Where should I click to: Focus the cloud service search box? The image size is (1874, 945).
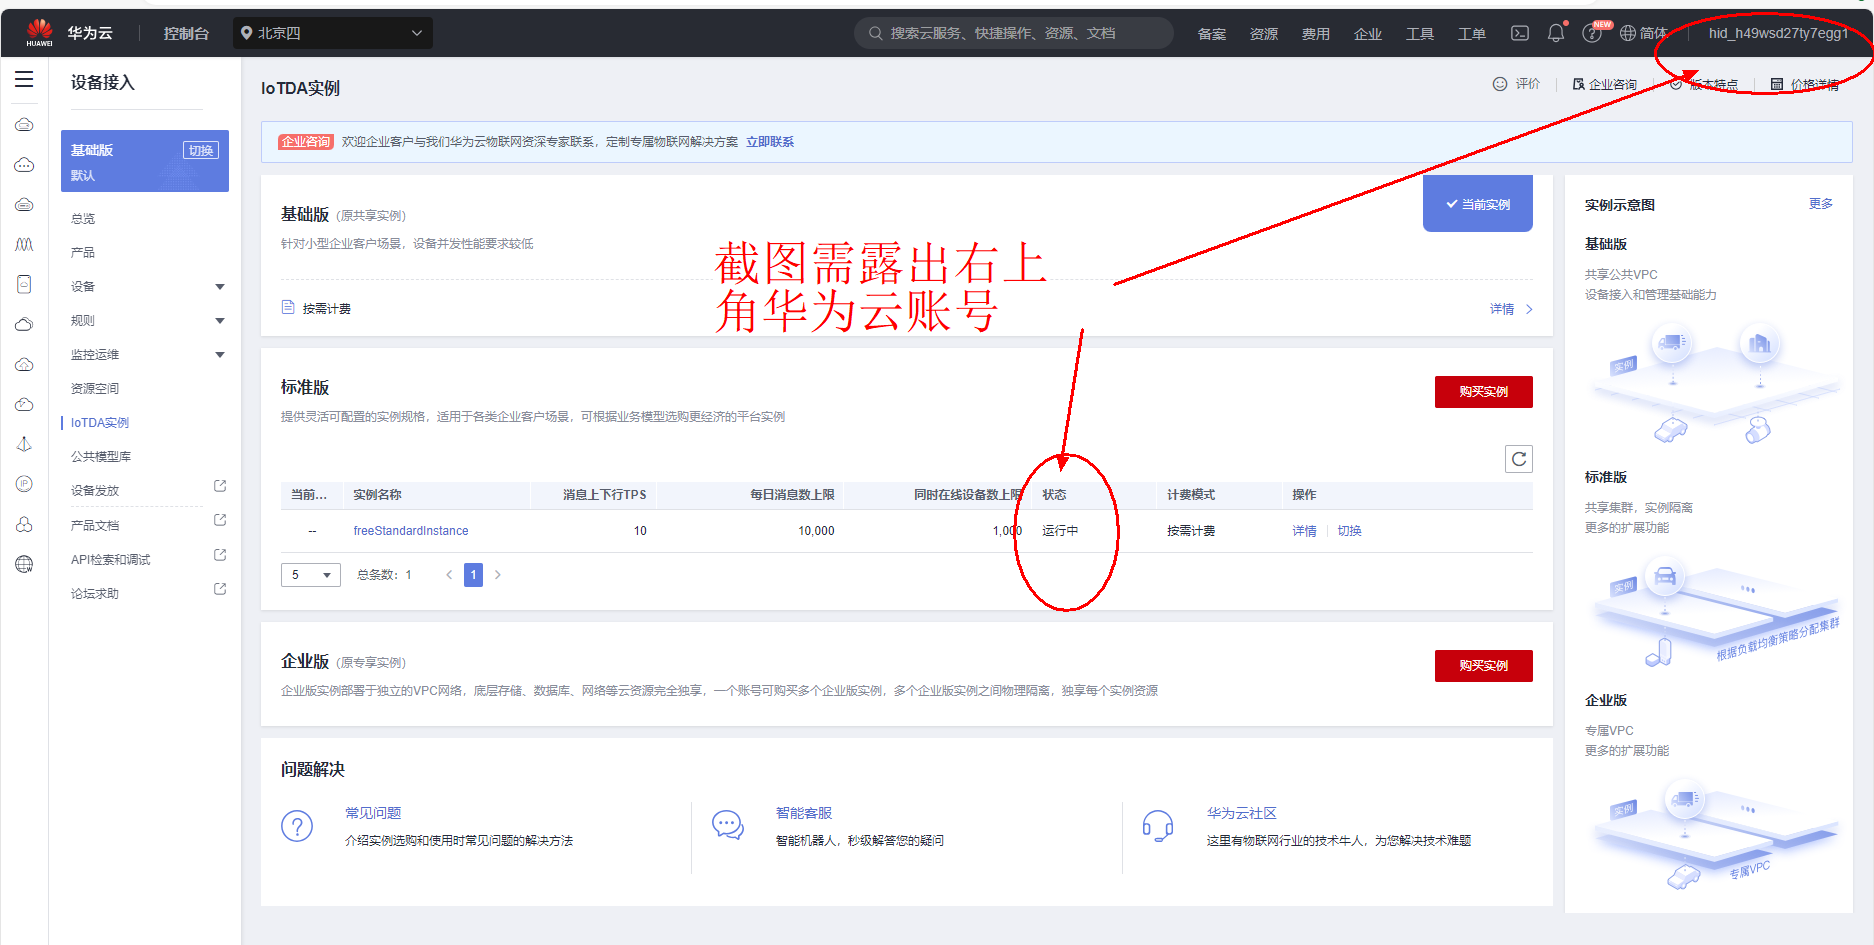pos(1014,33)
